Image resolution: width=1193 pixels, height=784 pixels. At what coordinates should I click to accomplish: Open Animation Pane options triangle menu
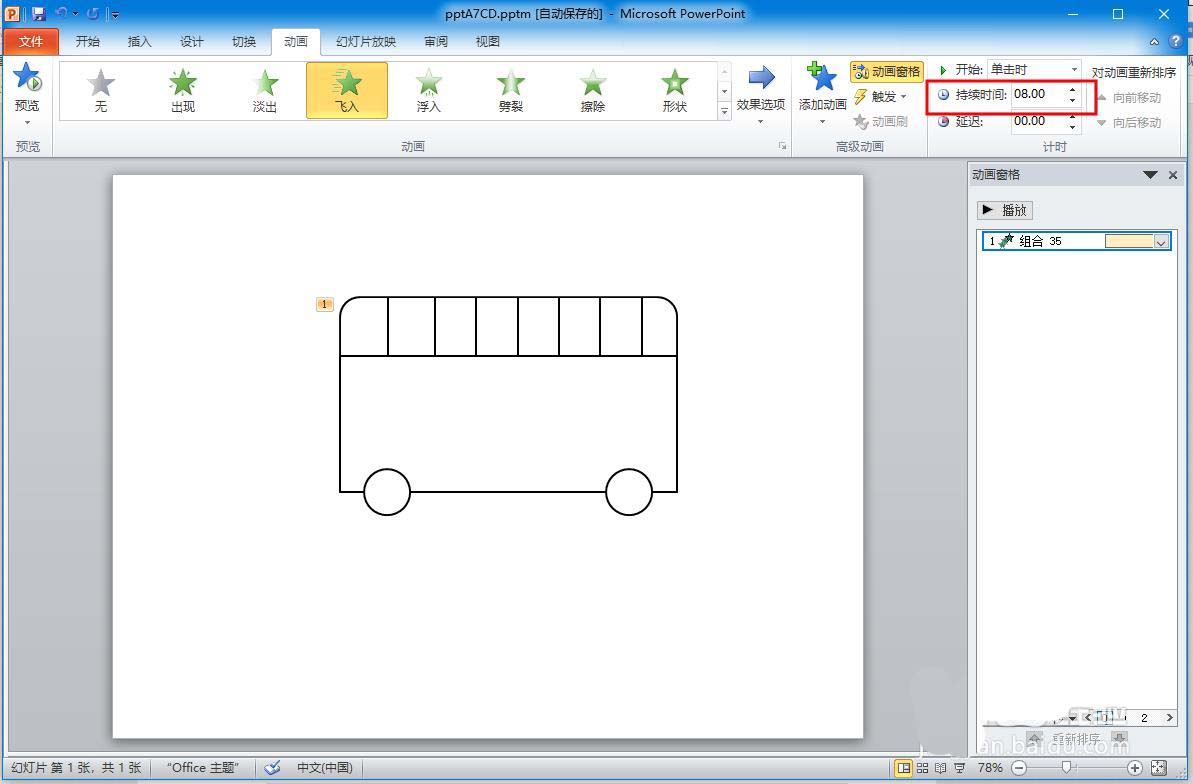pyautogui.click(x=1150, y=175)
